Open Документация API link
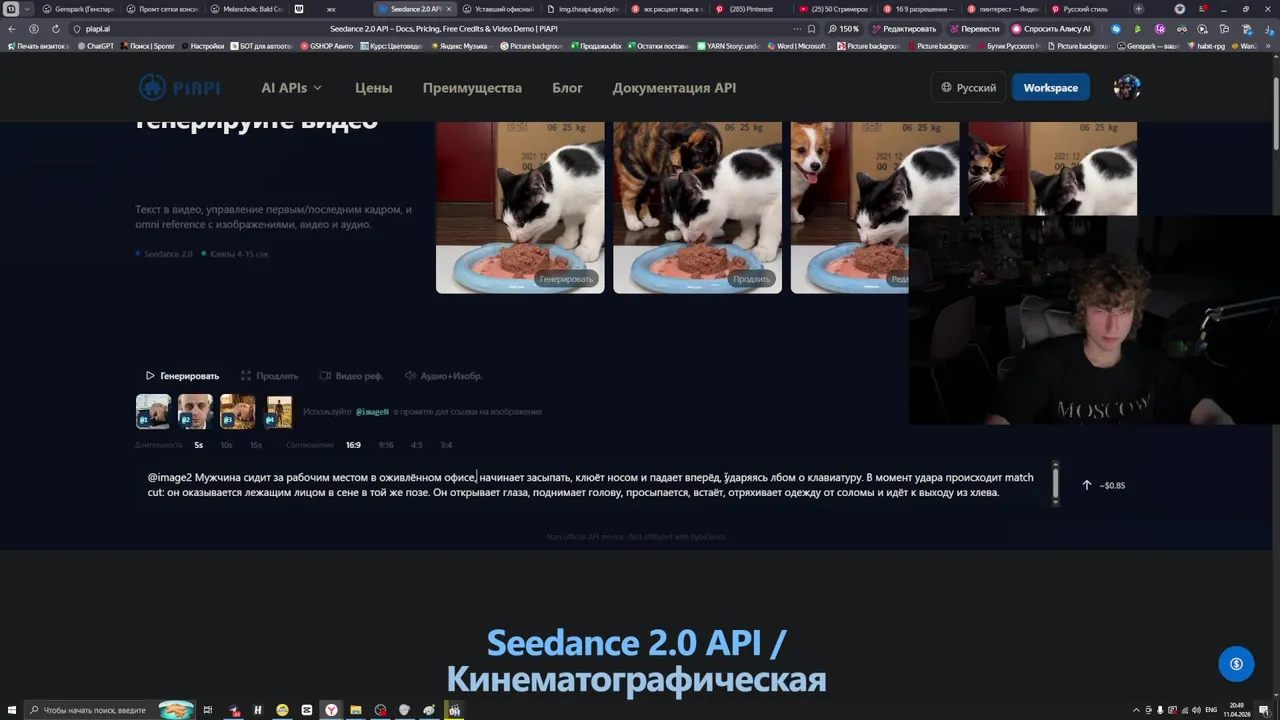Image resolution: width=1280 pixels, height=720 pixels. pos(674,88)
